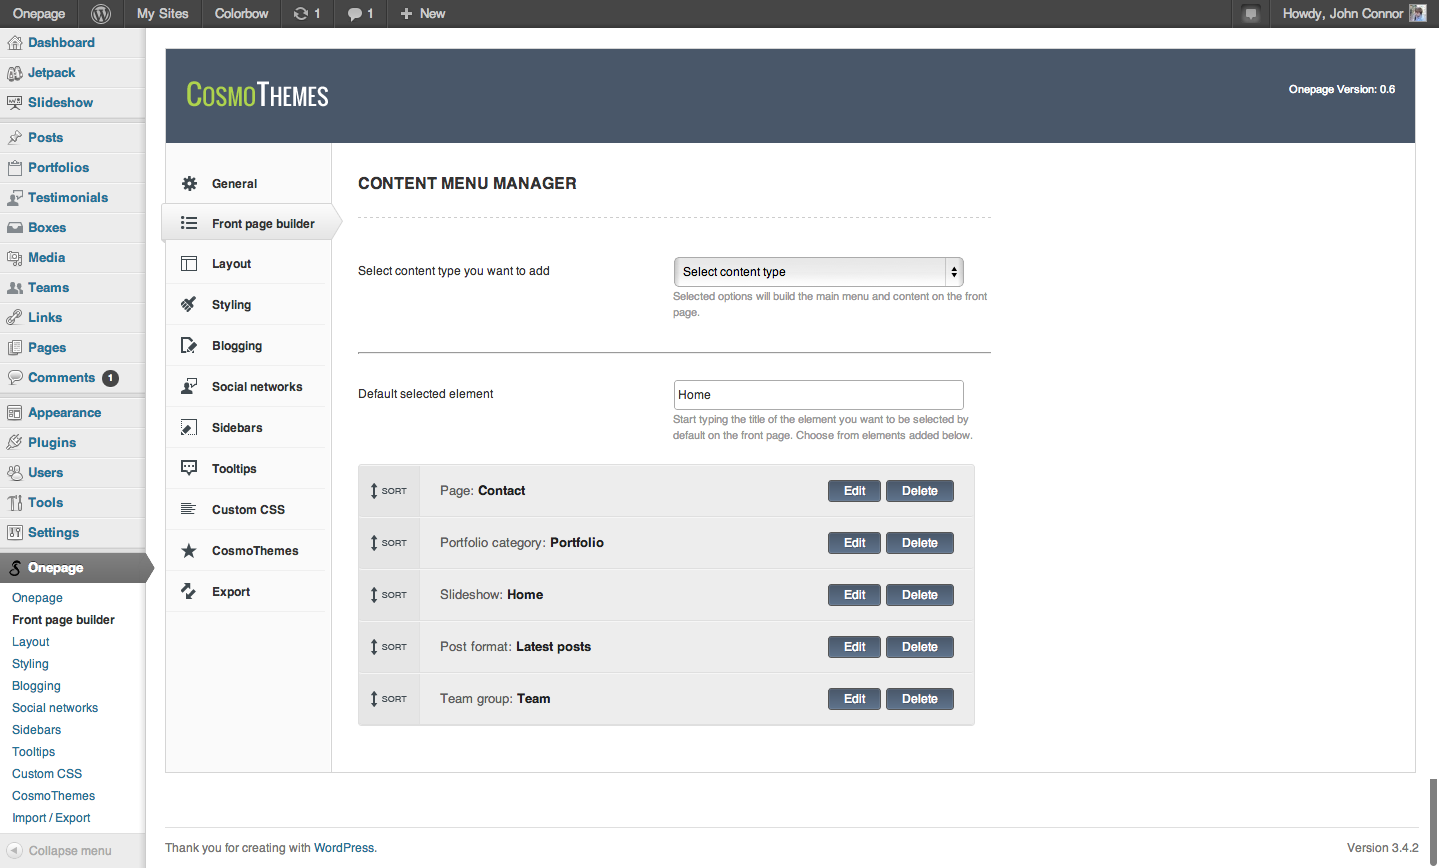This screenshot has width=1439, height=868.
Task: Click the Styling paintbrush icon
Action: click(x=189, y=305)
